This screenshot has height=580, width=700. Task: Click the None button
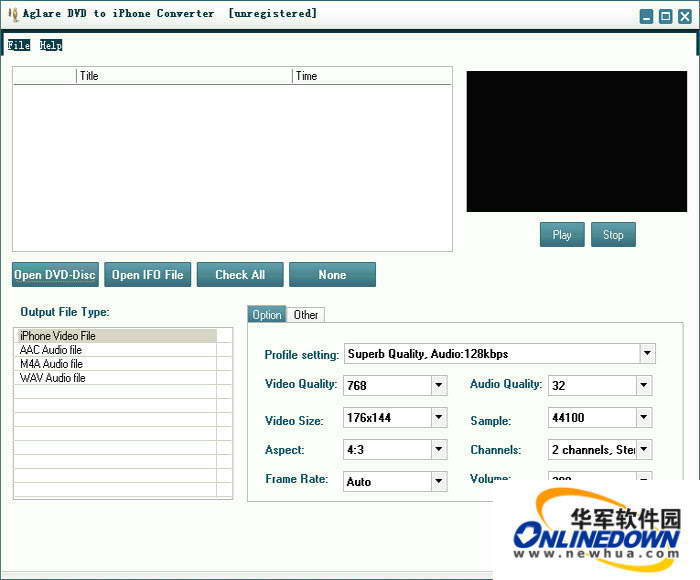(x=333, y=275)
